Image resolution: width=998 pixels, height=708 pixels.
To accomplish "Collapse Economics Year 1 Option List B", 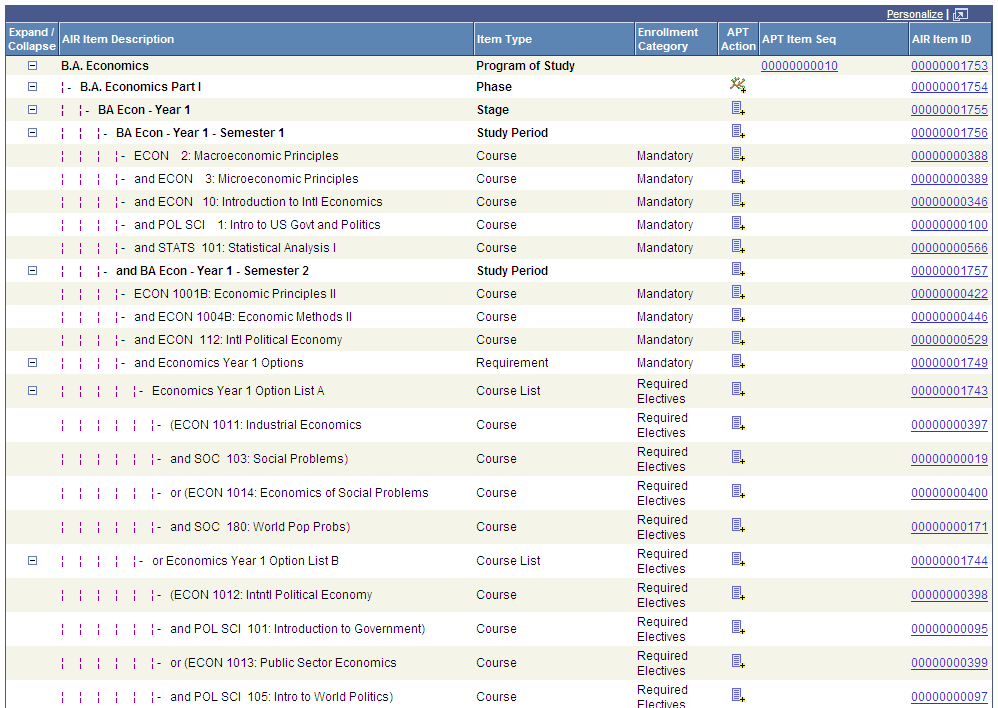I will [x=31, y=560].
